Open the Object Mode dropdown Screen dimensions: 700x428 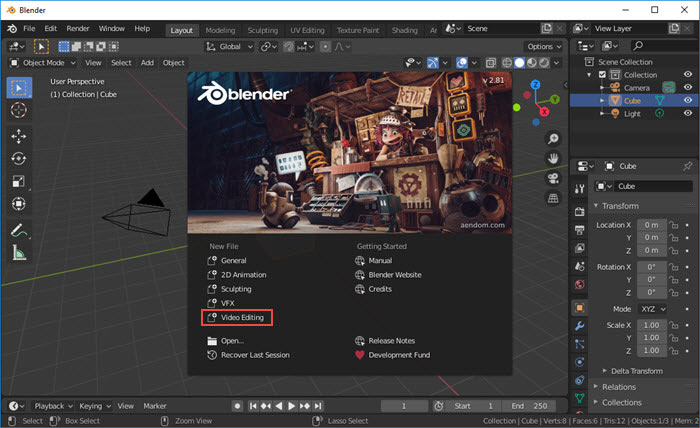coord(41,63)
